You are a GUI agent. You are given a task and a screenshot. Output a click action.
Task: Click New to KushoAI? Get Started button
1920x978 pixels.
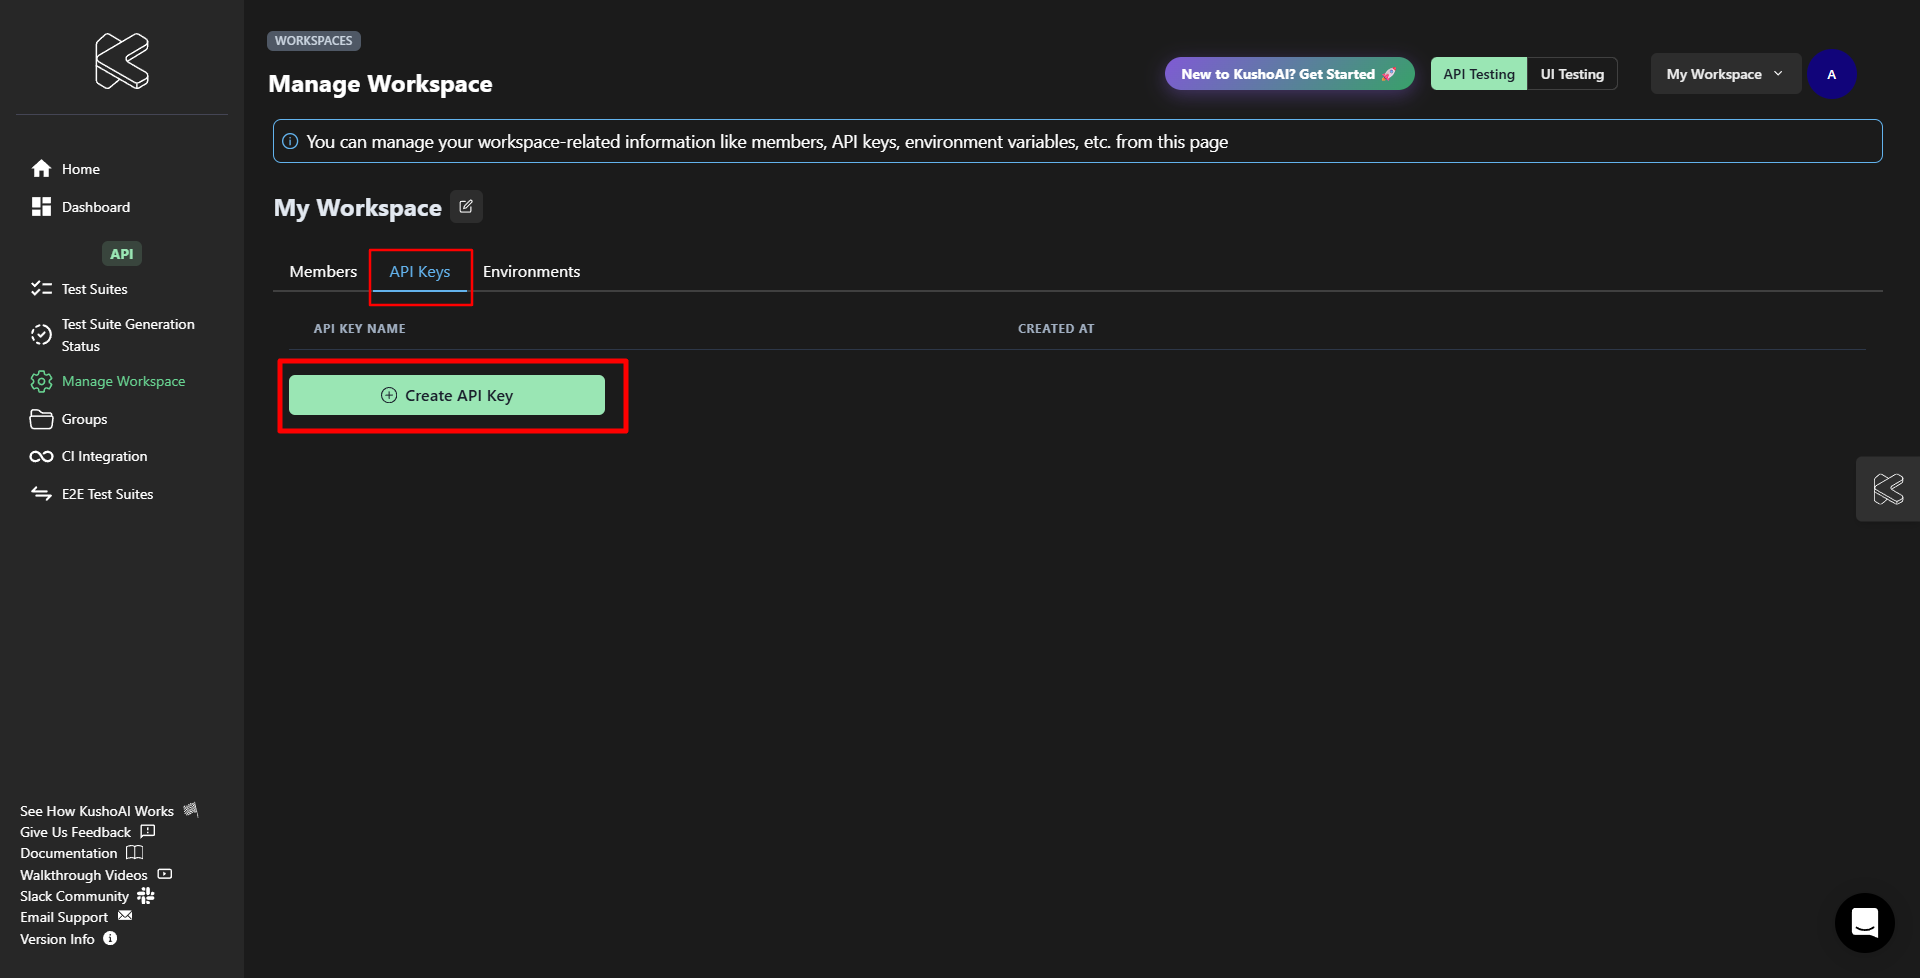(1289, 74)
